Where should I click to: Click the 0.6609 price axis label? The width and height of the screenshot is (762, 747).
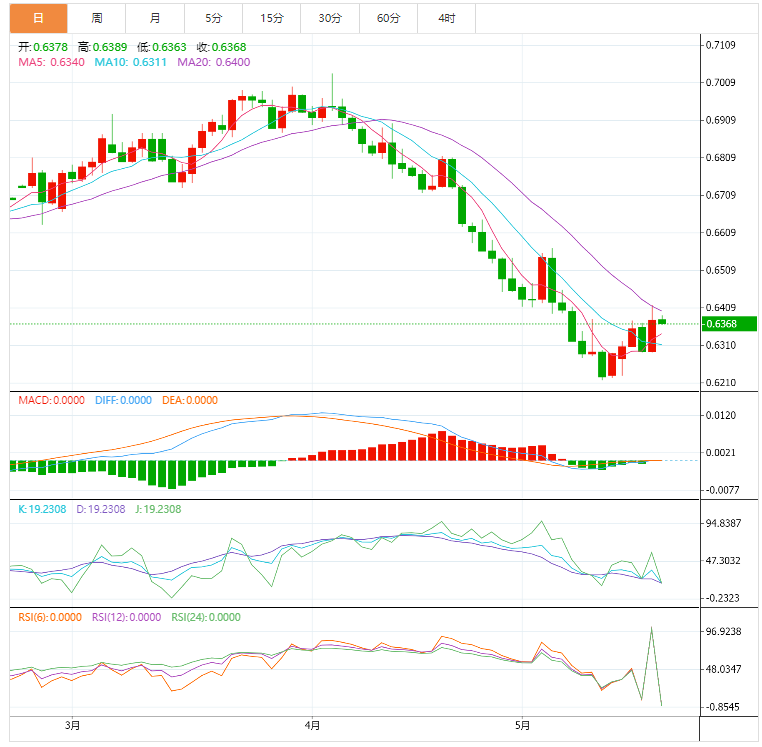click(721, 233)
